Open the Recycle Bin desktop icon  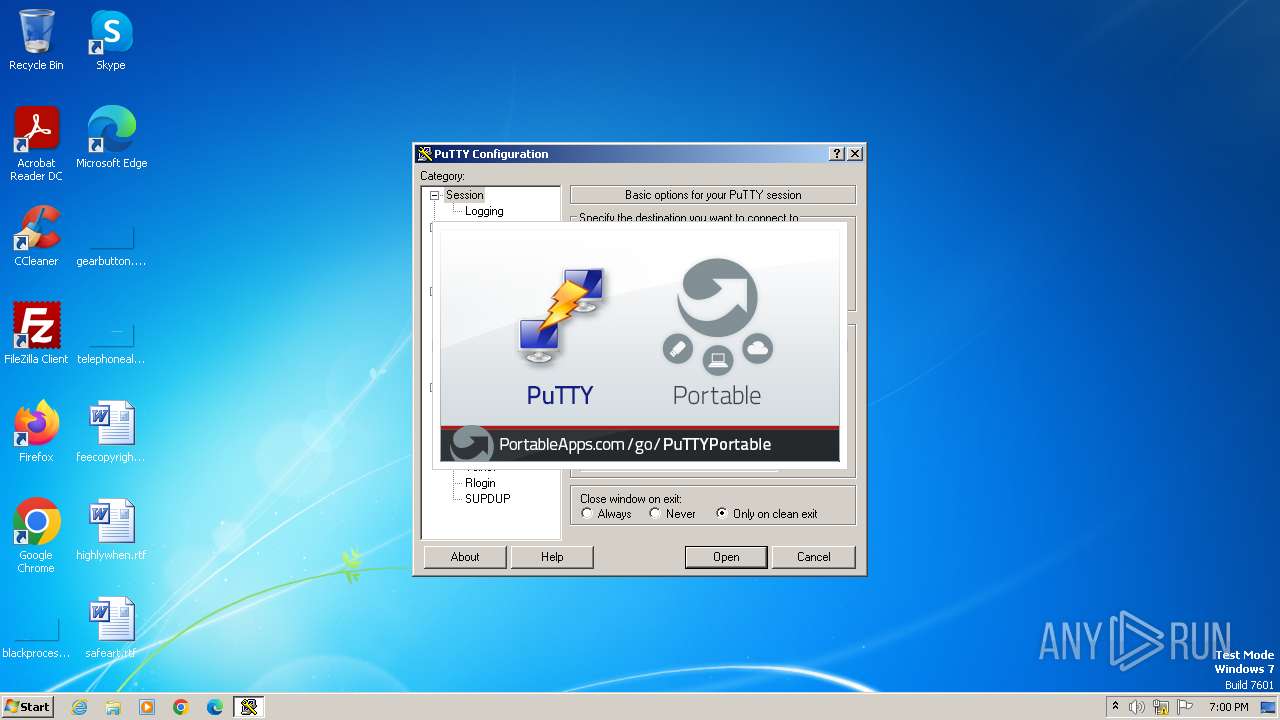coord(36,40)
